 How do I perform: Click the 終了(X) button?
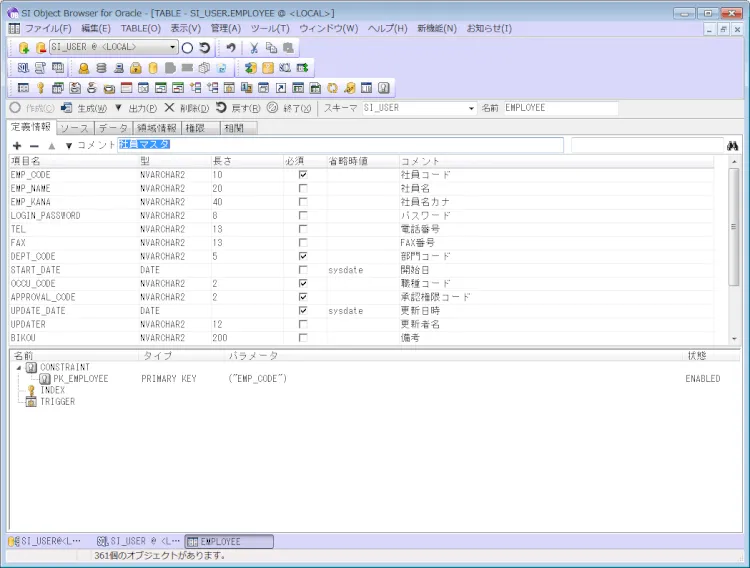[x=289, y=108]
